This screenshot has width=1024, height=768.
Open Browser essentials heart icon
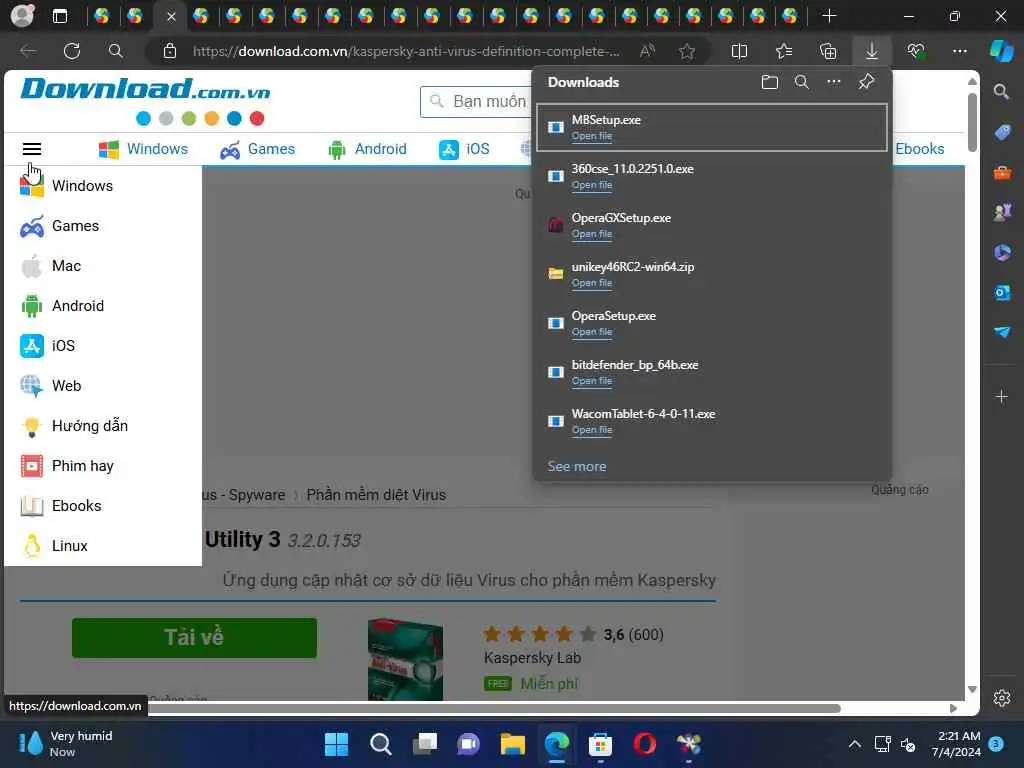pos(916,51)
